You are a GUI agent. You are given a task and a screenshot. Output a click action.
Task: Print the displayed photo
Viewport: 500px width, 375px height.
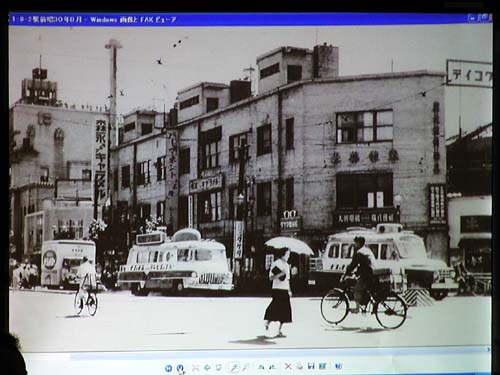pyautogui.click(x=300, y=367)
